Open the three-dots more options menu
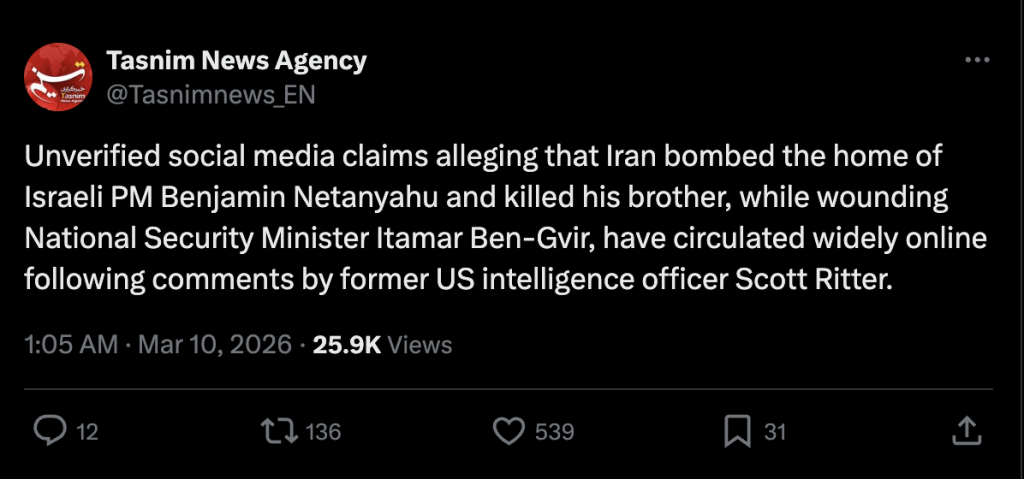The width and height of the screenshot is (1024, 479). [x=976, y=61]
